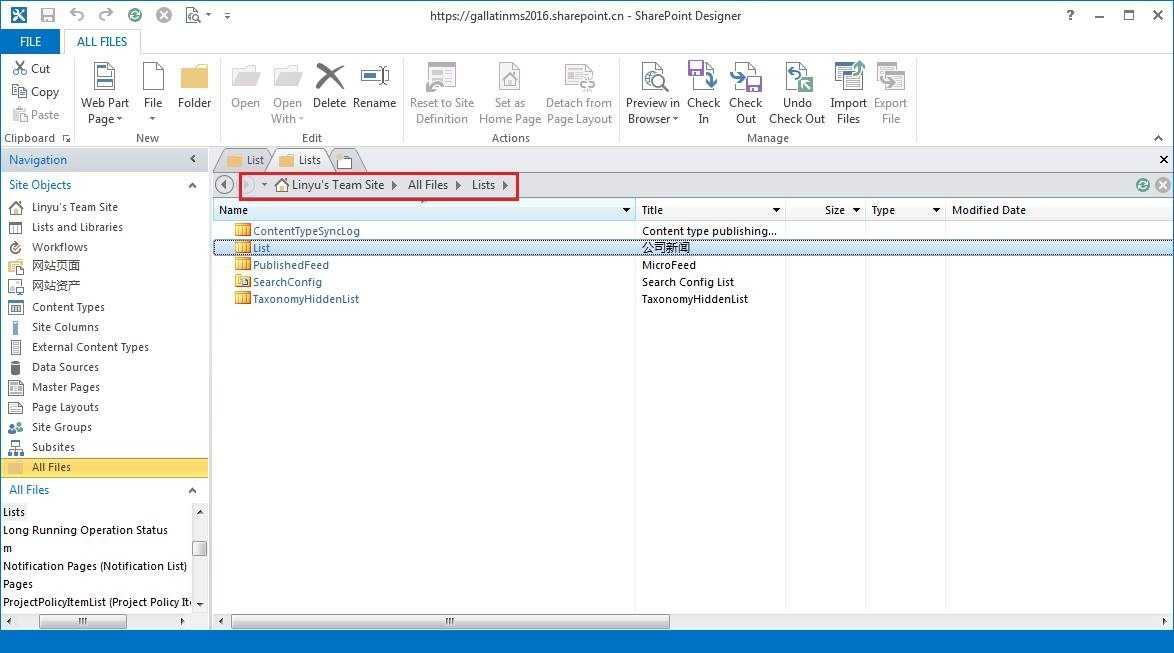Copy the selected item
The height and width of the screenshot is (653, 1174).
point(35,91)
